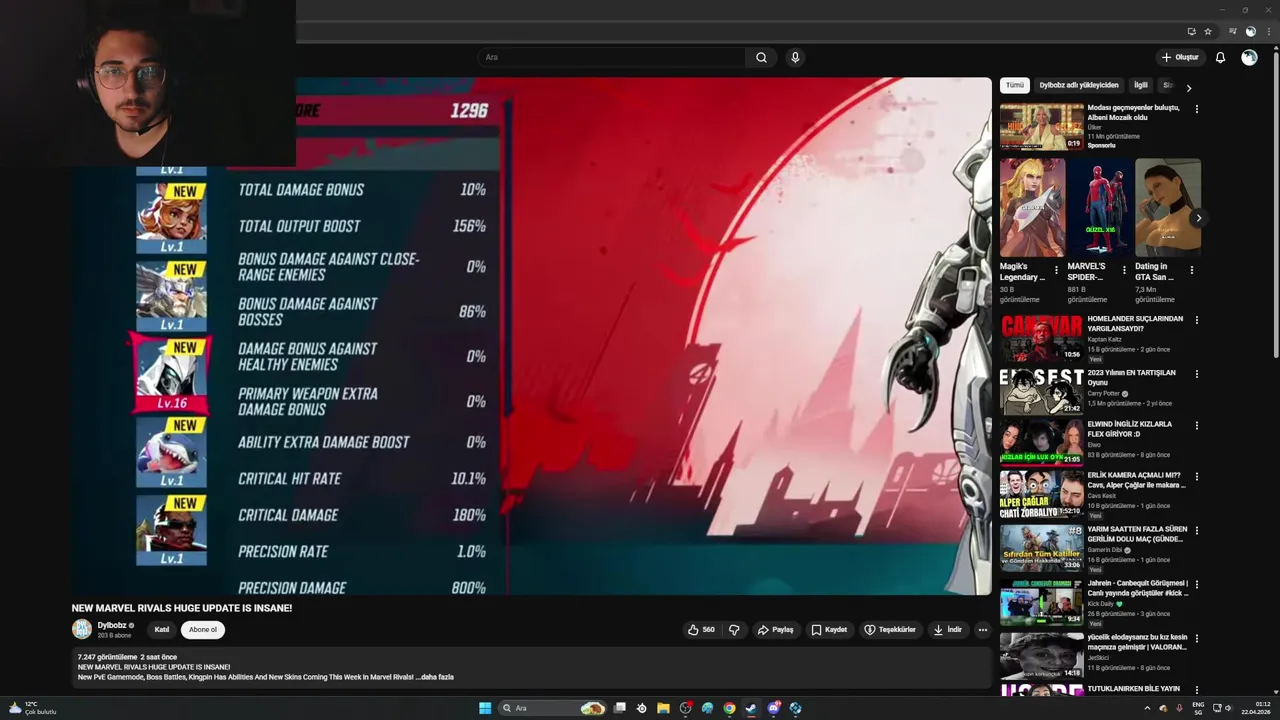The height and width of the screenshot is (720, 1280).
Task: Dislike the video with thumbs down icon
Action: click(735, 630)
